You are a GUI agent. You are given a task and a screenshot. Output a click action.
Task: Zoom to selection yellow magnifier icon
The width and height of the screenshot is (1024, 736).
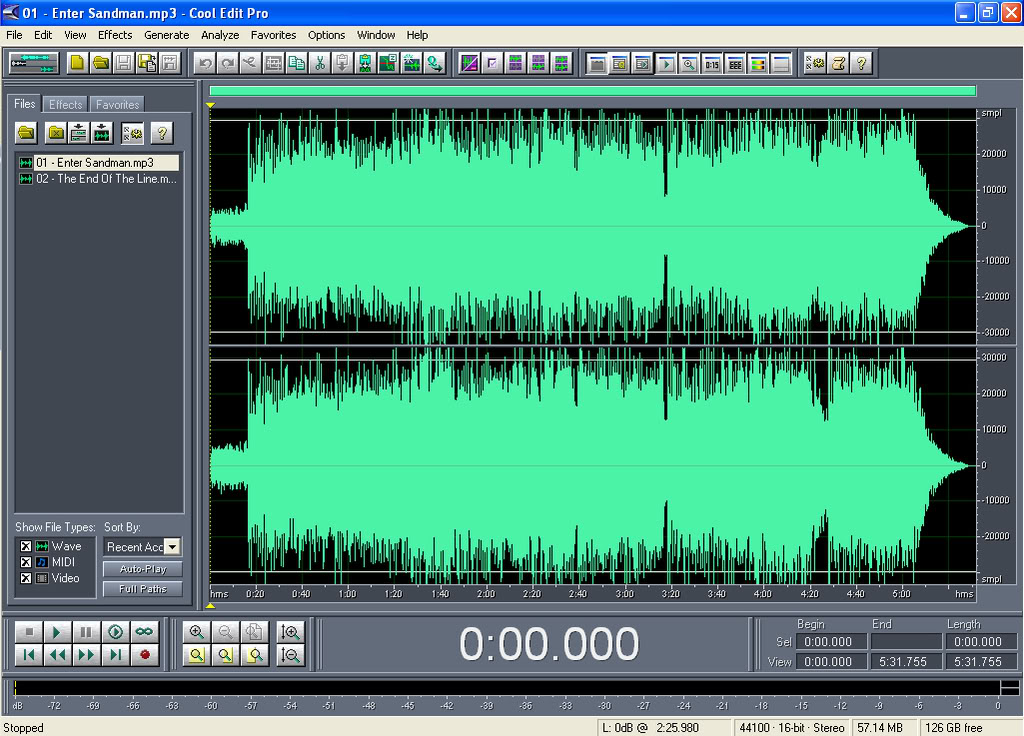point(197,654)
